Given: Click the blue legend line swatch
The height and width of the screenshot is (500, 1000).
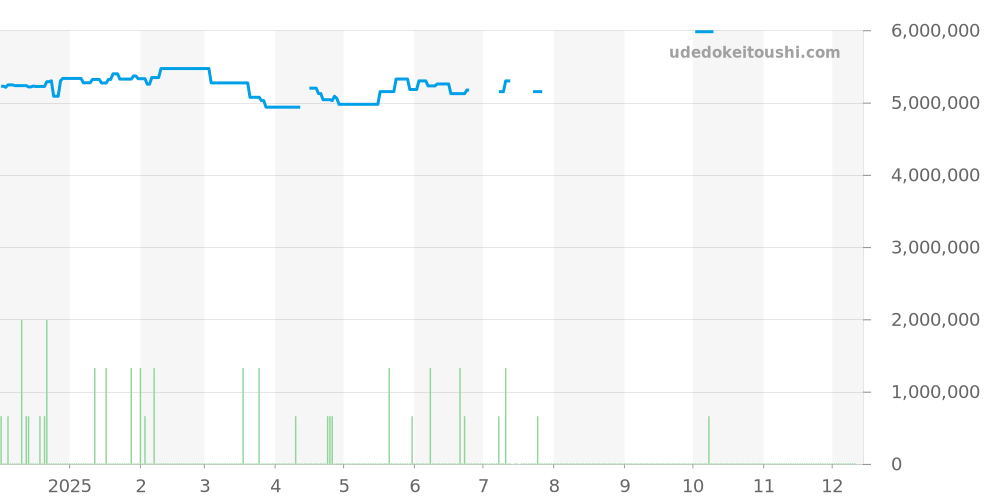Looking at the screenshot, I should pos(704,32).
